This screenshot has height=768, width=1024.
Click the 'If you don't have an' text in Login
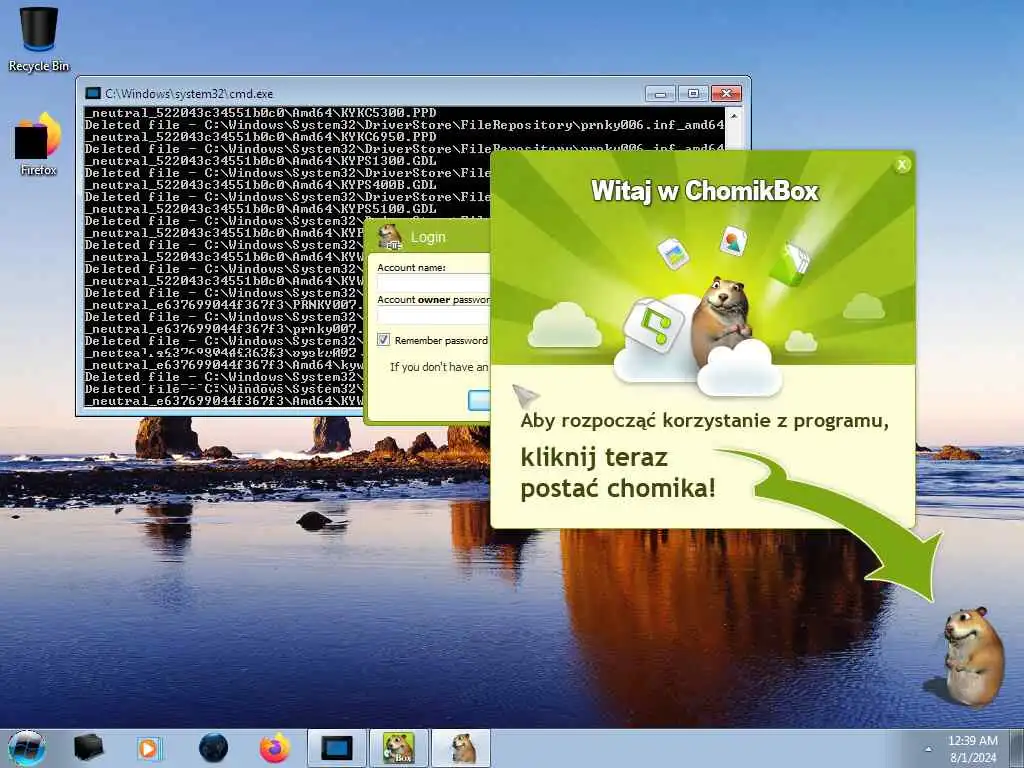[439, 367]
